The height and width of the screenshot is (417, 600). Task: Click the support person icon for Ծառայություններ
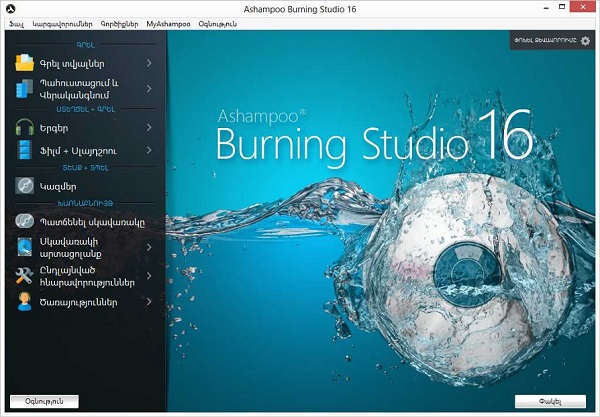[24, 302]
